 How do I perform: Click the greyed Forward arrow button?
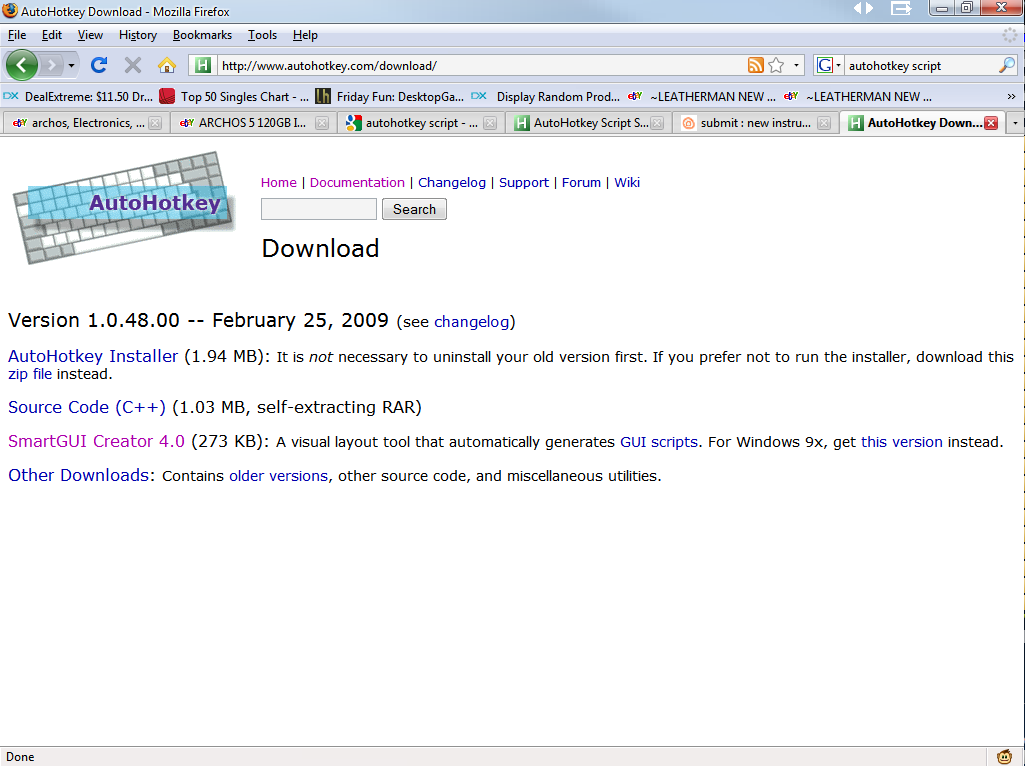click(x=51, y=65)
